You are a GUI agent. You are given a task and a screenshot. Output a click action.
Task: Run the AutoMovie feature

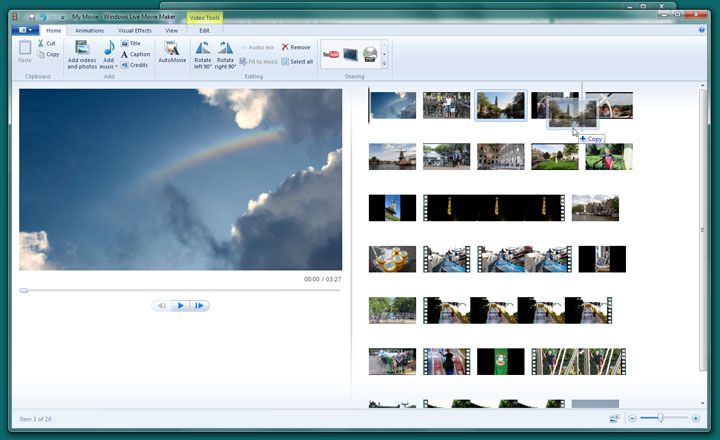click(172, 50)
